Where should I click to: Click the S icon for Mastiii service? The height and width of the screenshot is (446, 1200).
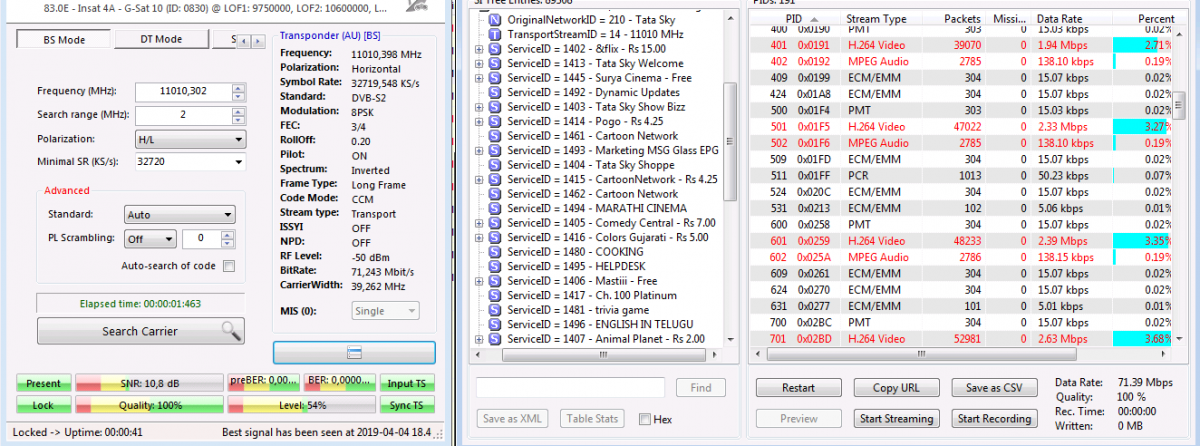494,281
